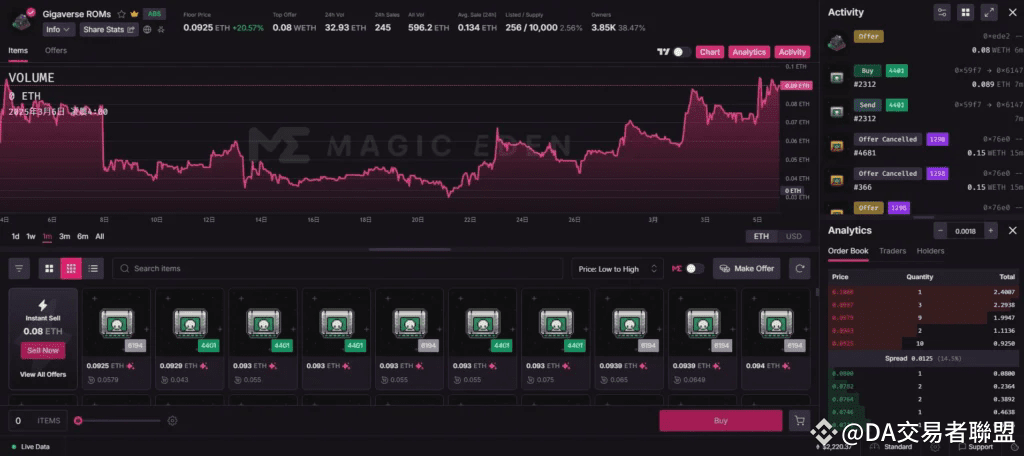Switch chart currency to USD
1024x456 pixels.
(x=793, y=236)
